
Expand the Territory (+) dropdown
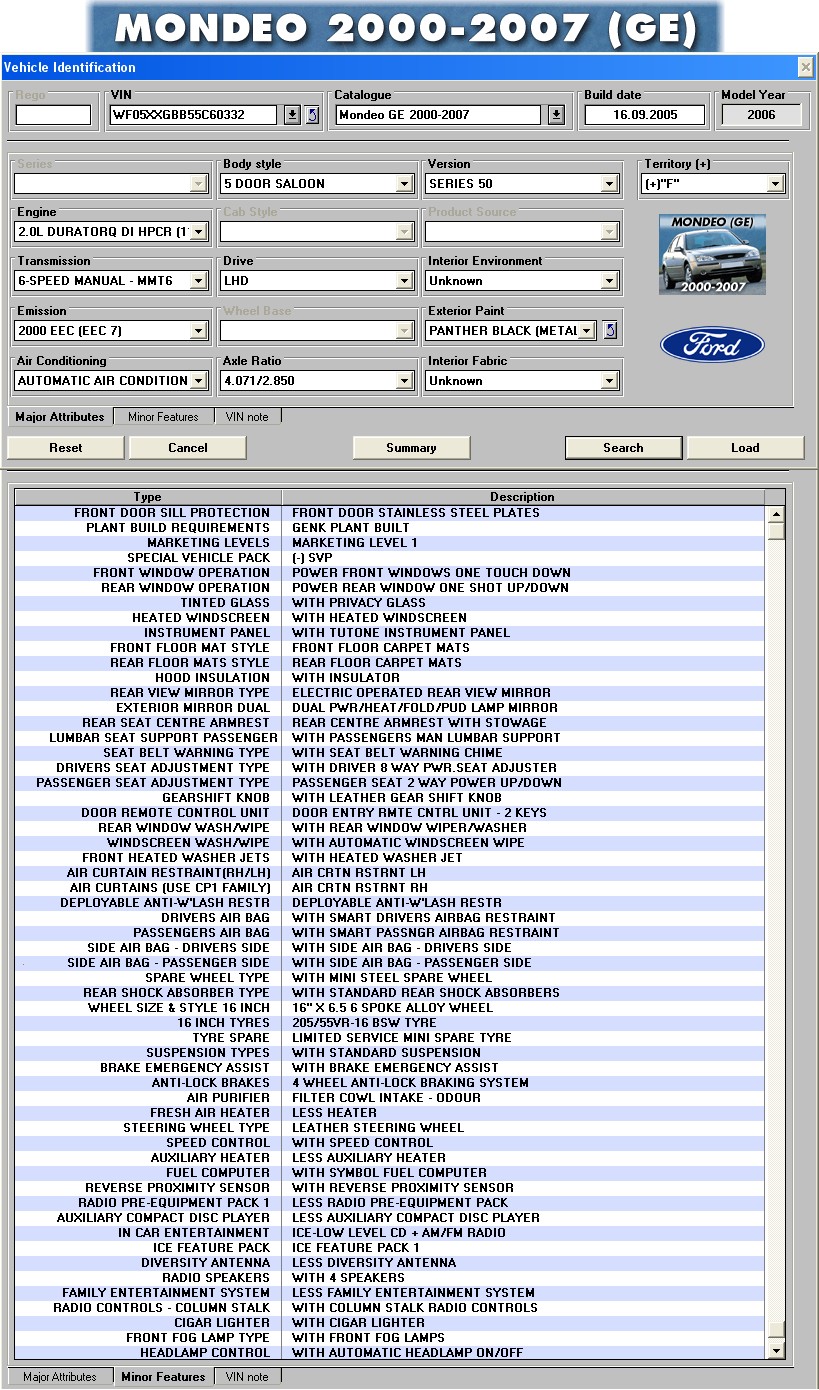774,184
